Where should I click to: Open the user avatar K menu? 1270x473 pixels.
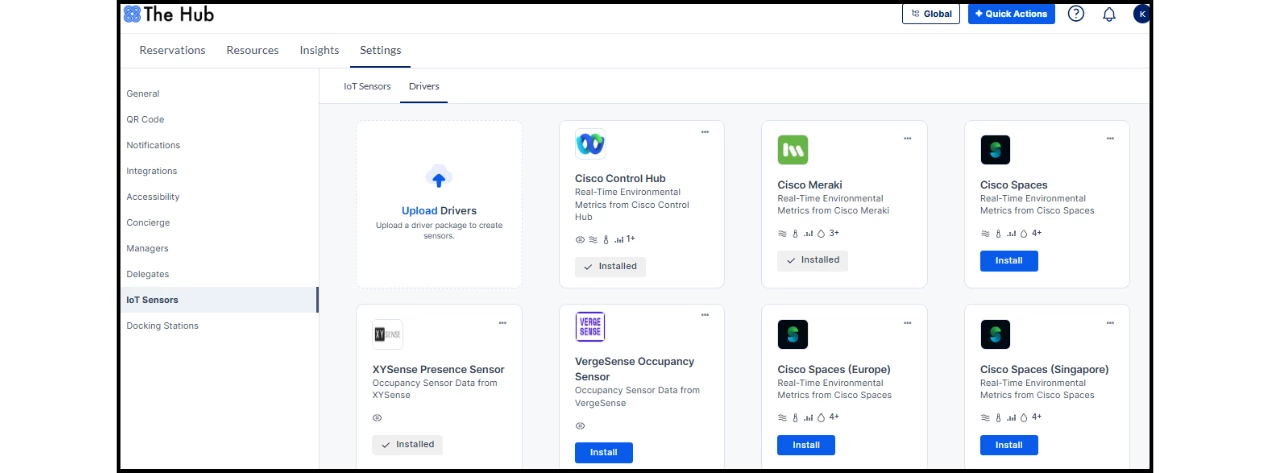(1141, 14)
